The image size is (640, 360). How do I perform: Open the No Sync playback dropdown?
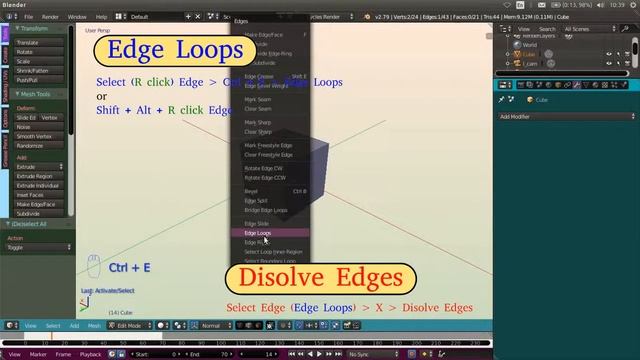point(372,354)
